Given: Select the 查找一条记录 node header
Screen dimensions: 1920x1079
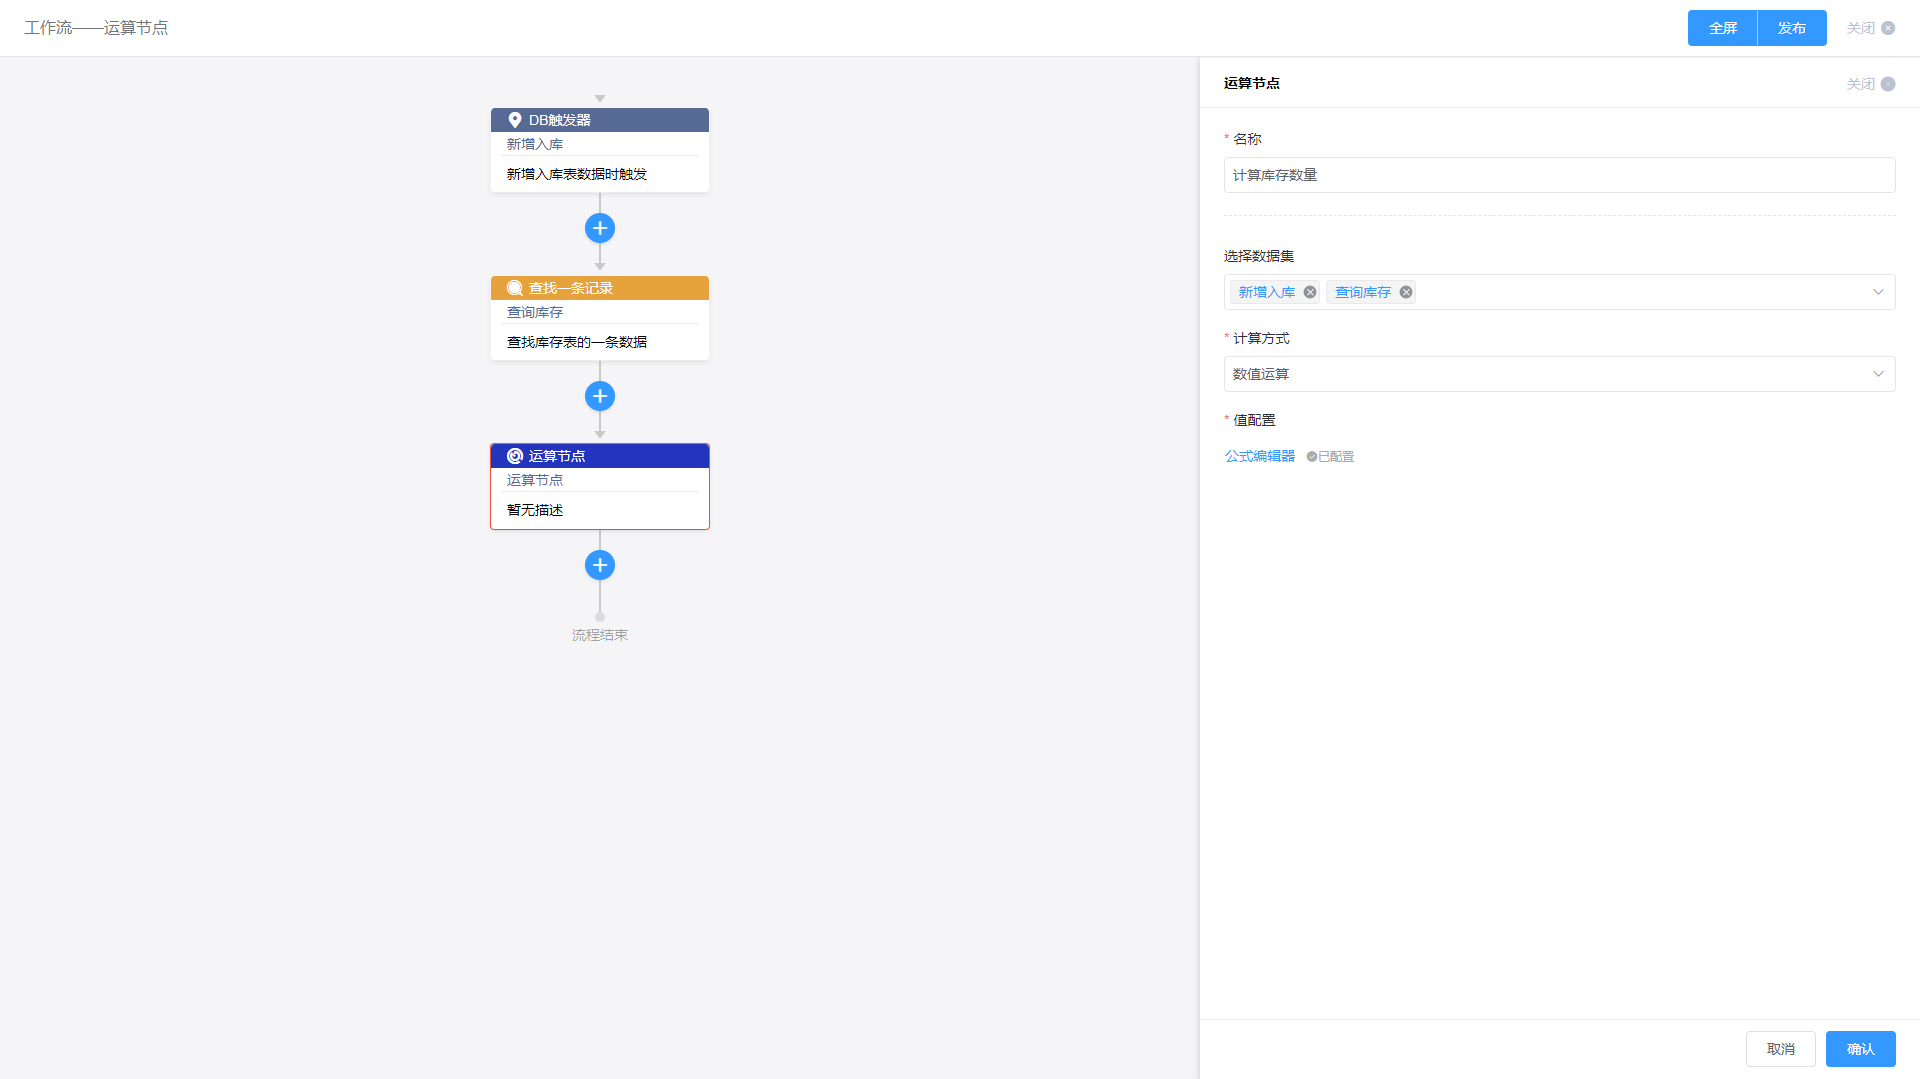Looking at the screenshot, I should coord(600,288).
